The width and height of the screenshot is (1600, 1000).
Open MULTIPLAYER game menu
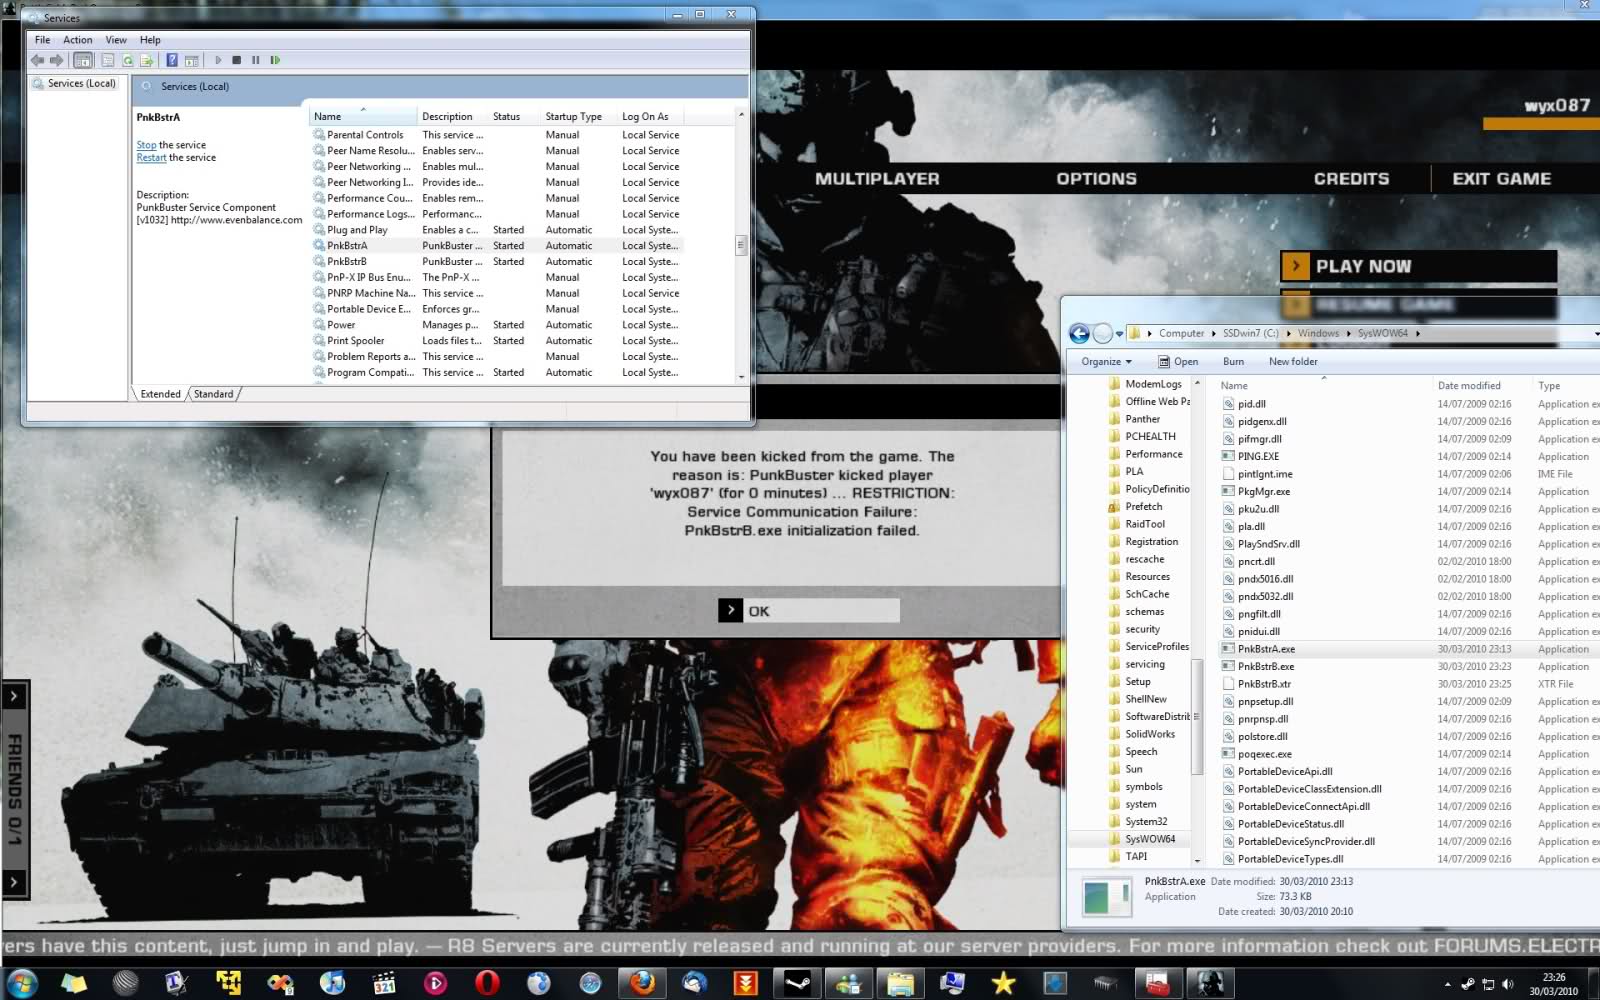(x=877, y=179)
